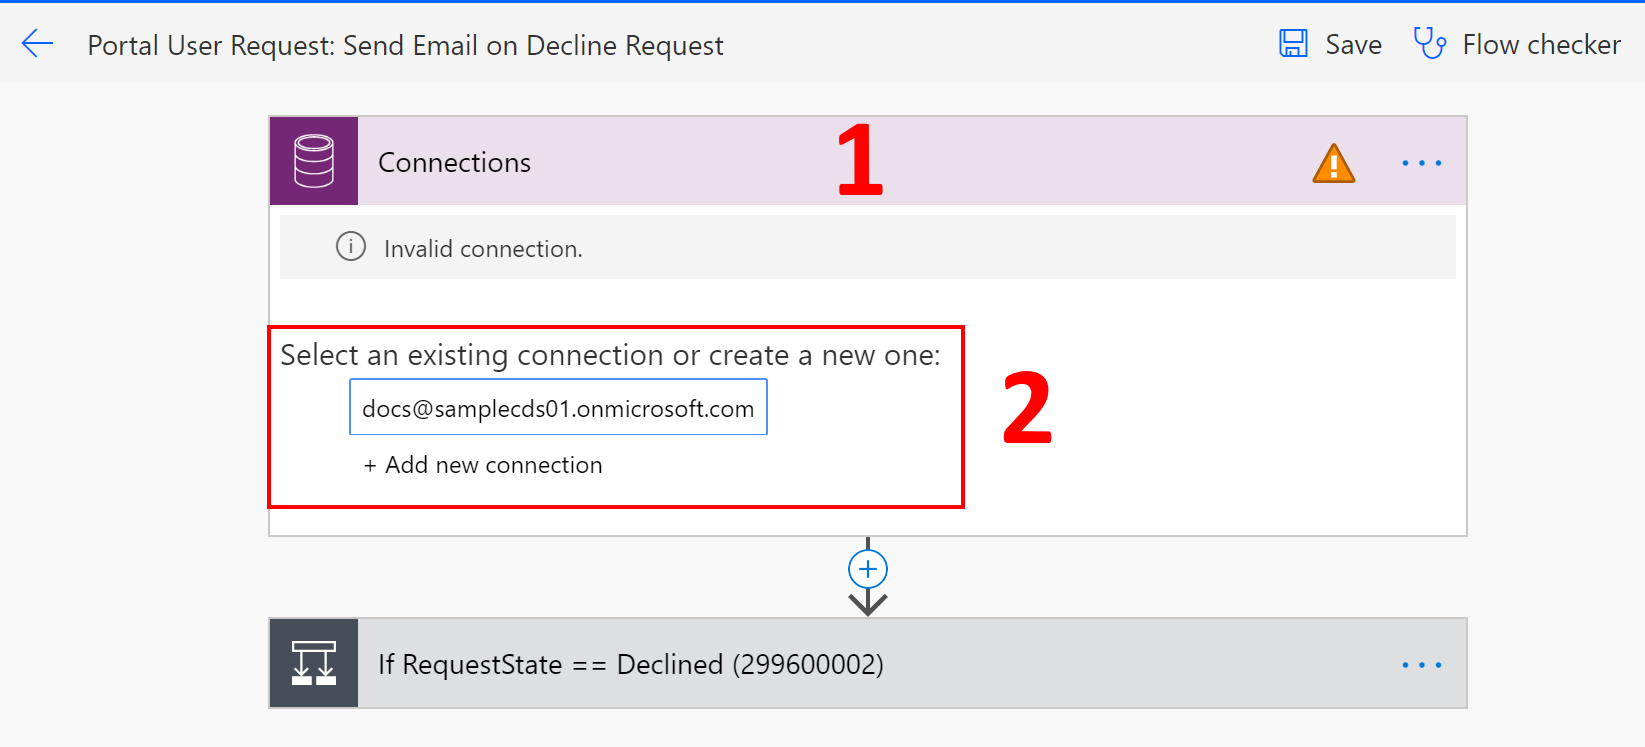This screenshot has height=747, width=1645.
Task: Click the arrow connector between steps
Action: pos(867,602)
